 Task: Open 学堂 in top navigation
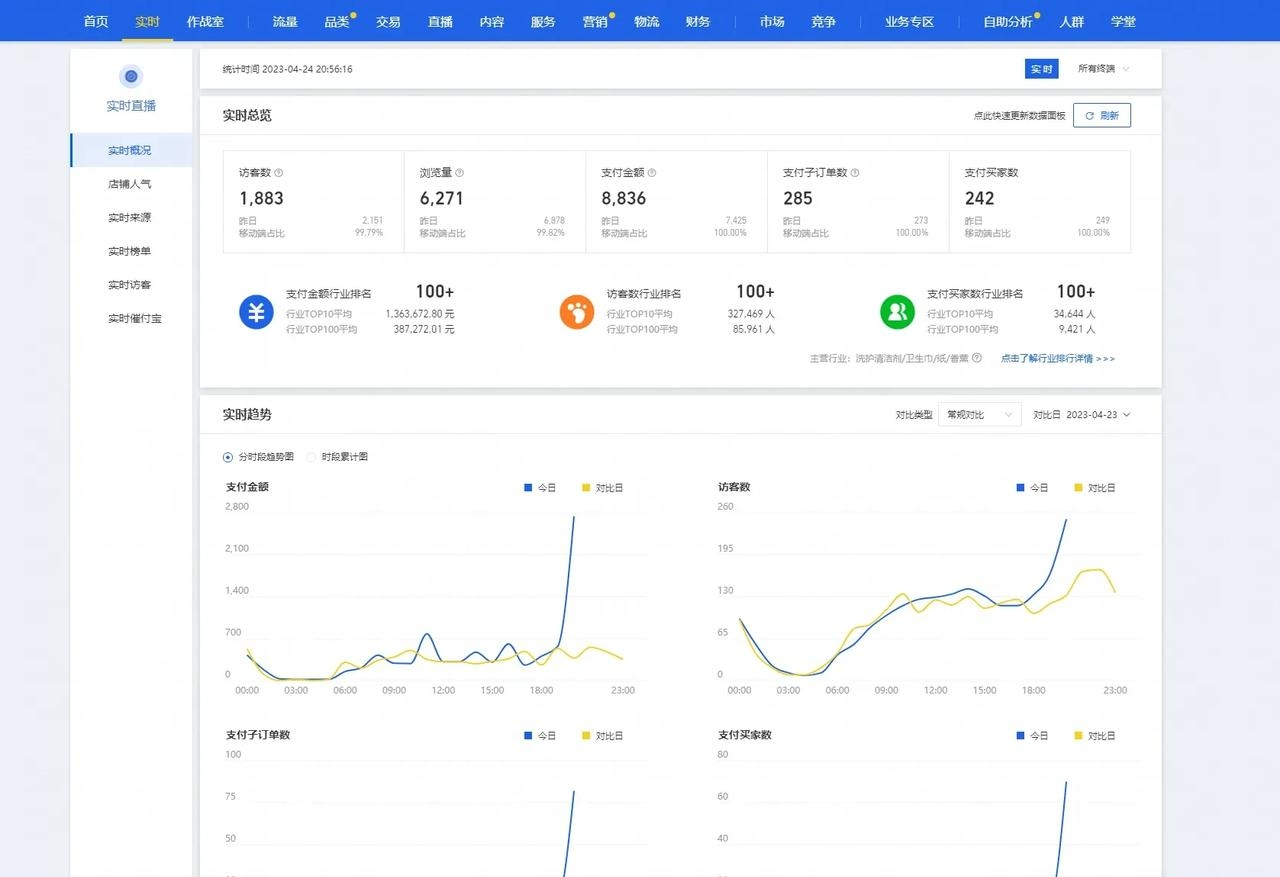[1123, 21]
